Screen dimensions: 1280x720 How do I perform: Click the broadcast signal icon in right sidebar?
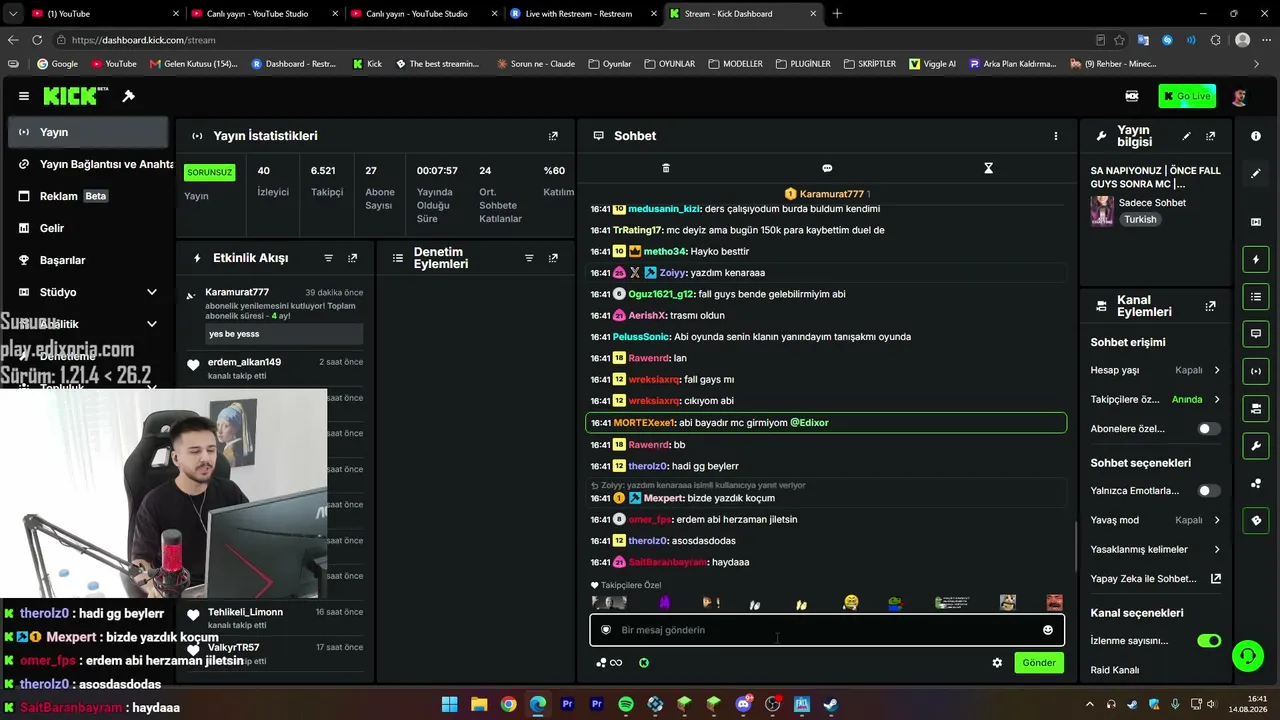pyautogui.click(x=1256, y=371)
